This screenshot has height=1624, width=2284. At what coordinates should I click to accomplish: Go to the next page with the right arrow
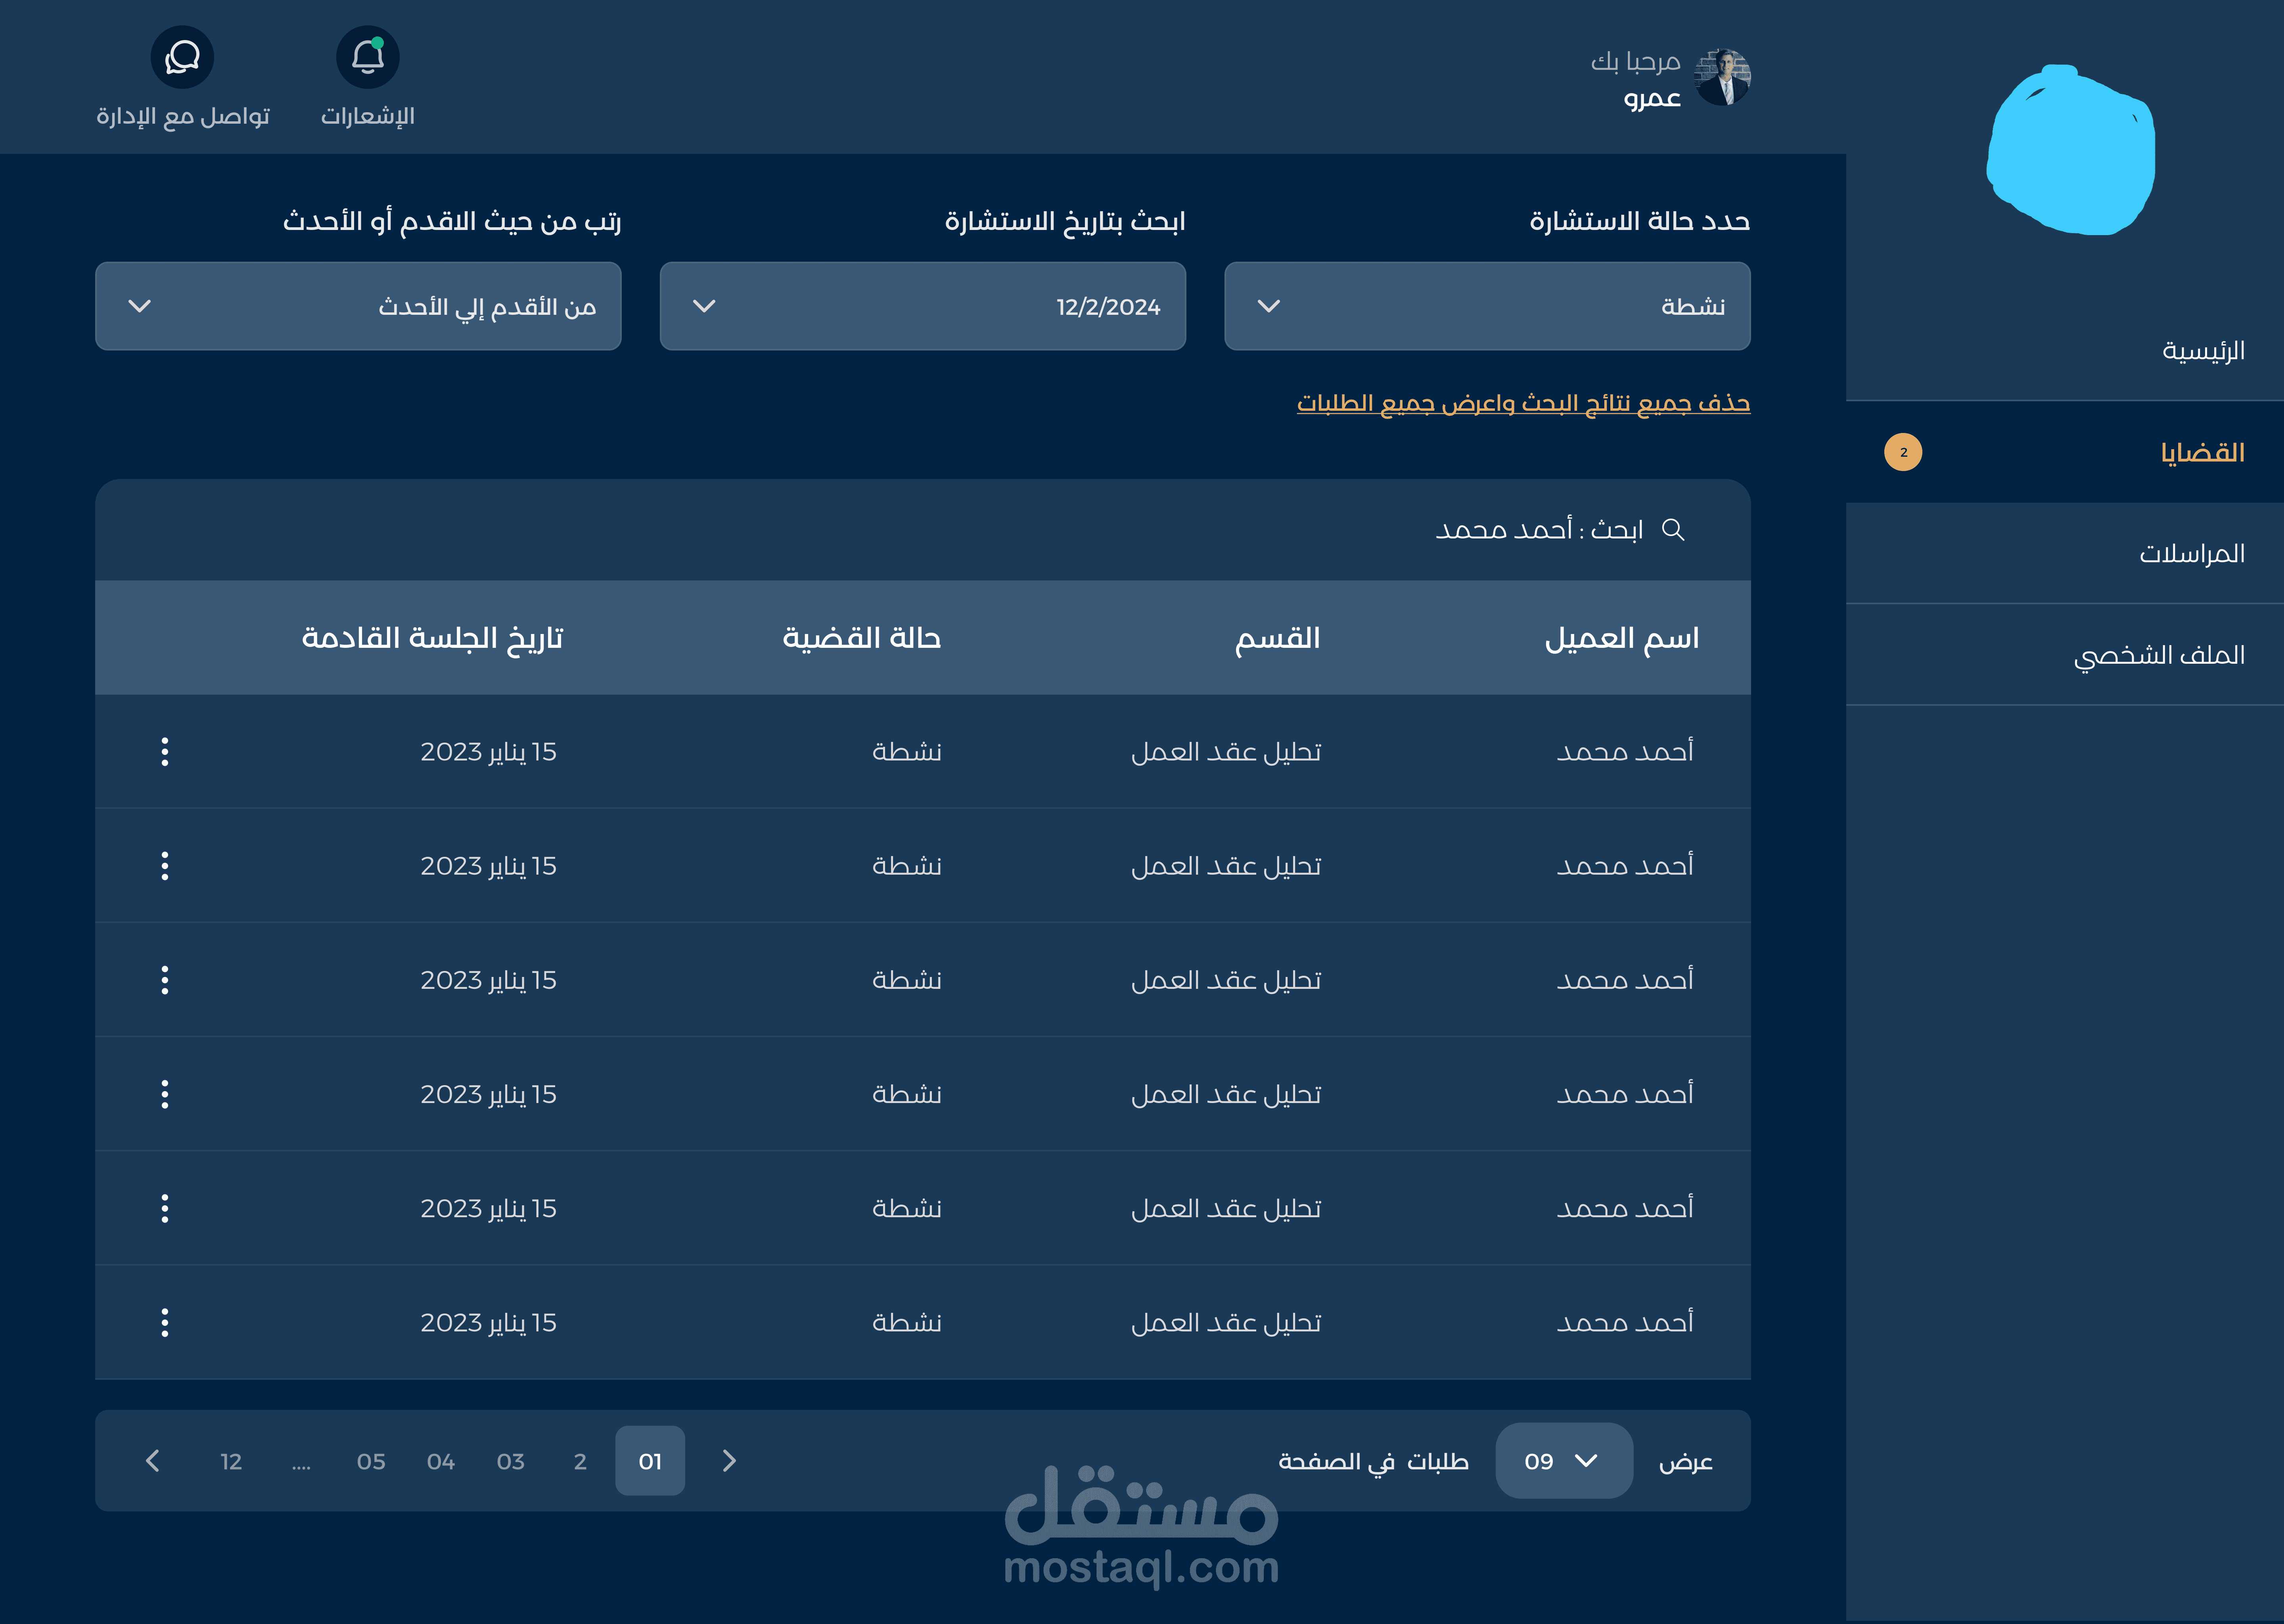pyautogui.click(x=729, y=1461)
